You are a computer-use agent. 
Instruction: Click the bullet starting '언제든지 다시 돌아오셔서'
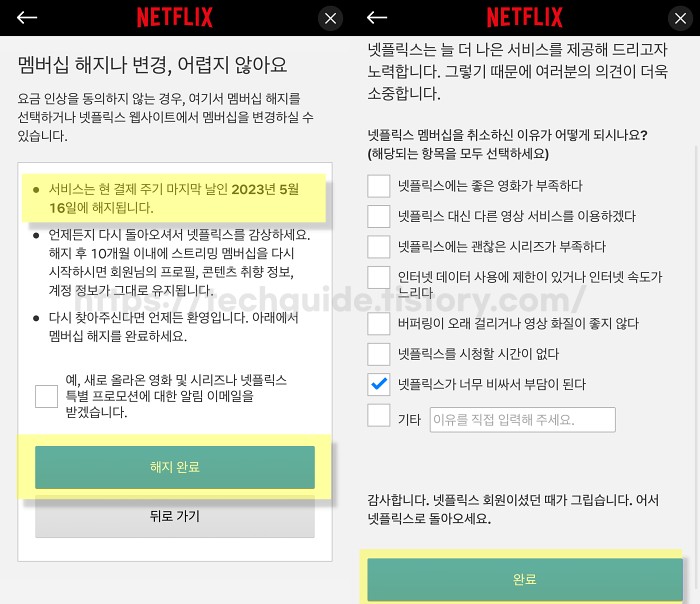179,262
